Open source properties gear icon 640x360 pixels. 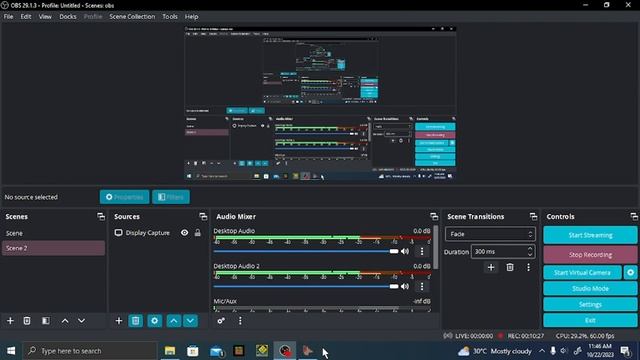click(x=155, y=321)
